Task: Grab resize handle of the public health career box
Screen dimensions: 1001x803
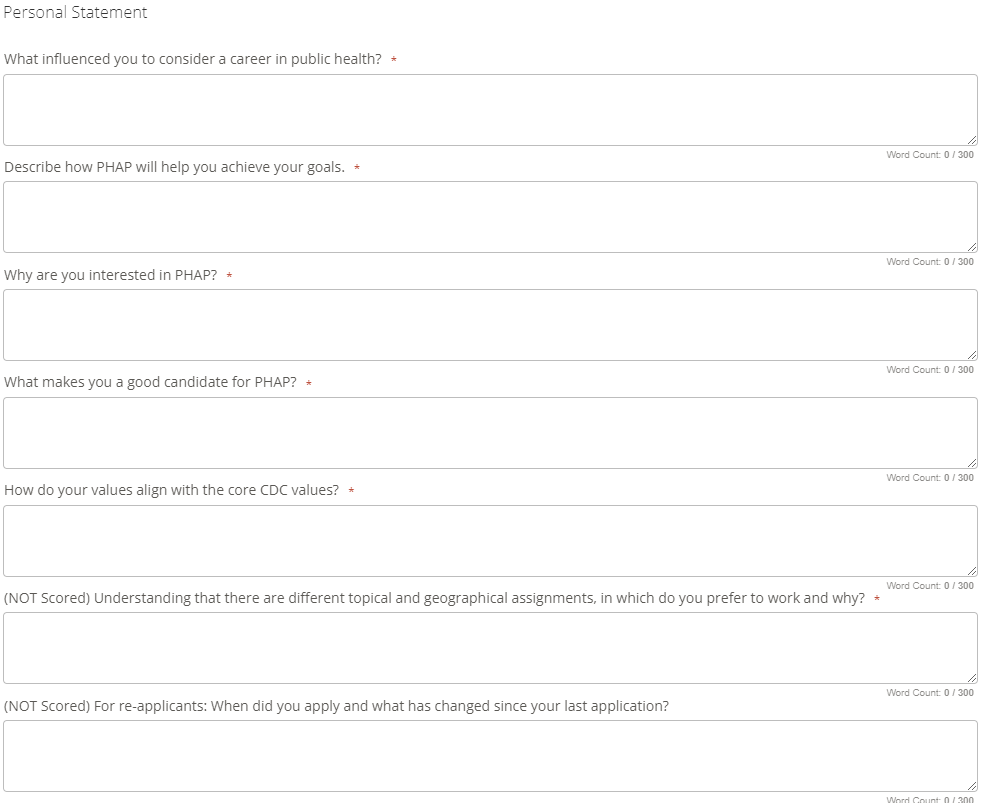Action: coord(972,141)
